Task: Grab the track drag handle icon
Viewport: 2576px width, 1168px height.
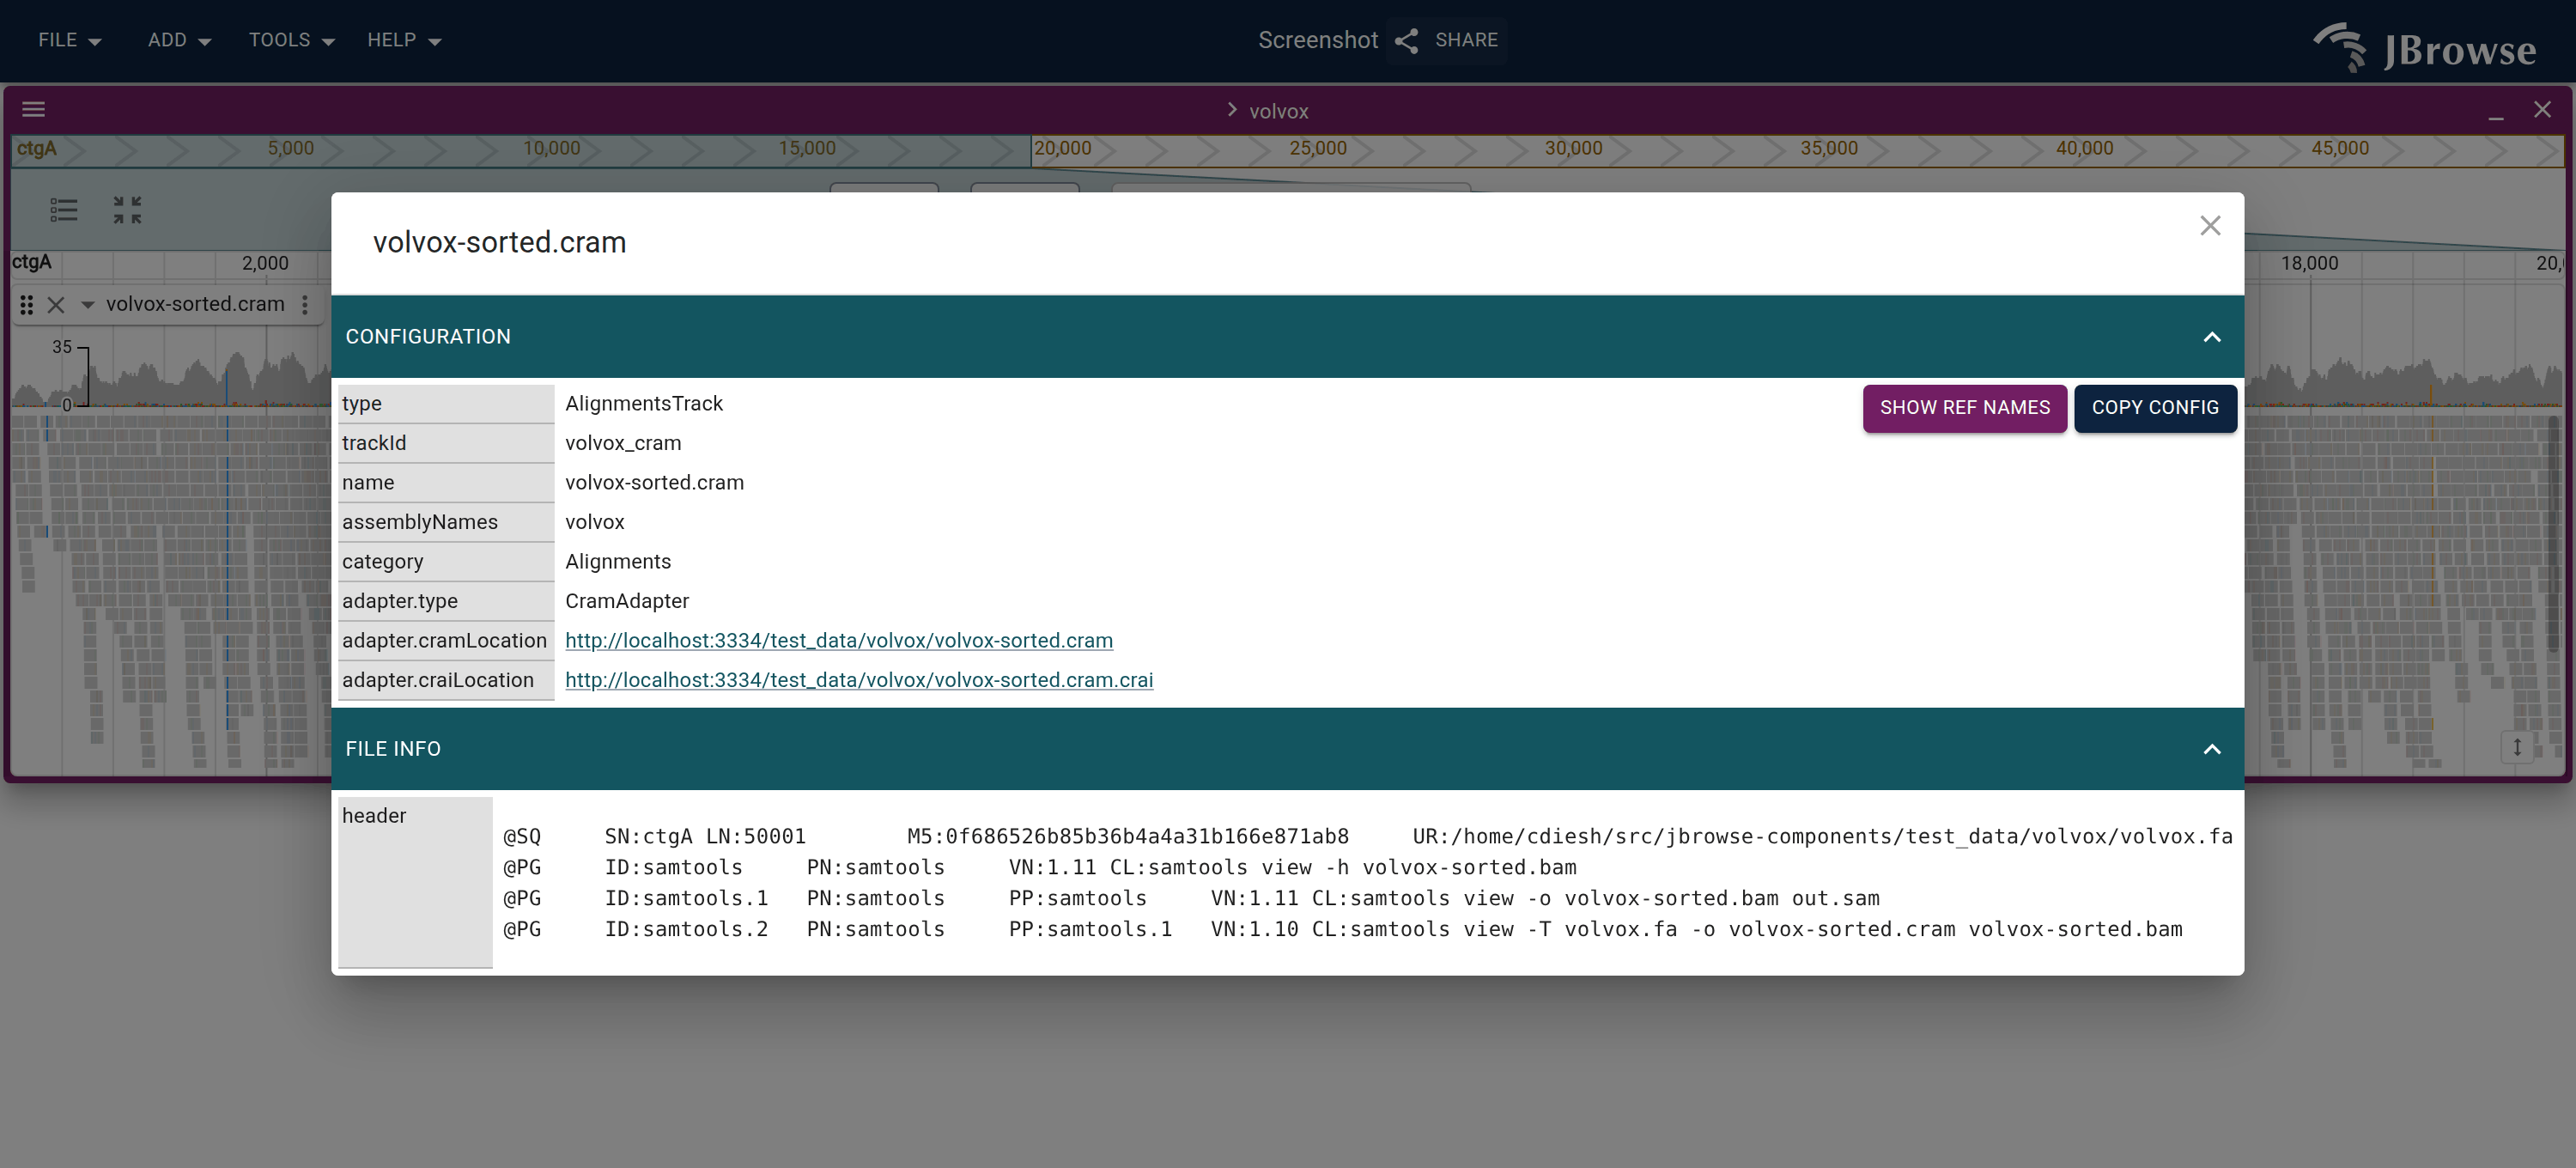Action: coord(27,305)
